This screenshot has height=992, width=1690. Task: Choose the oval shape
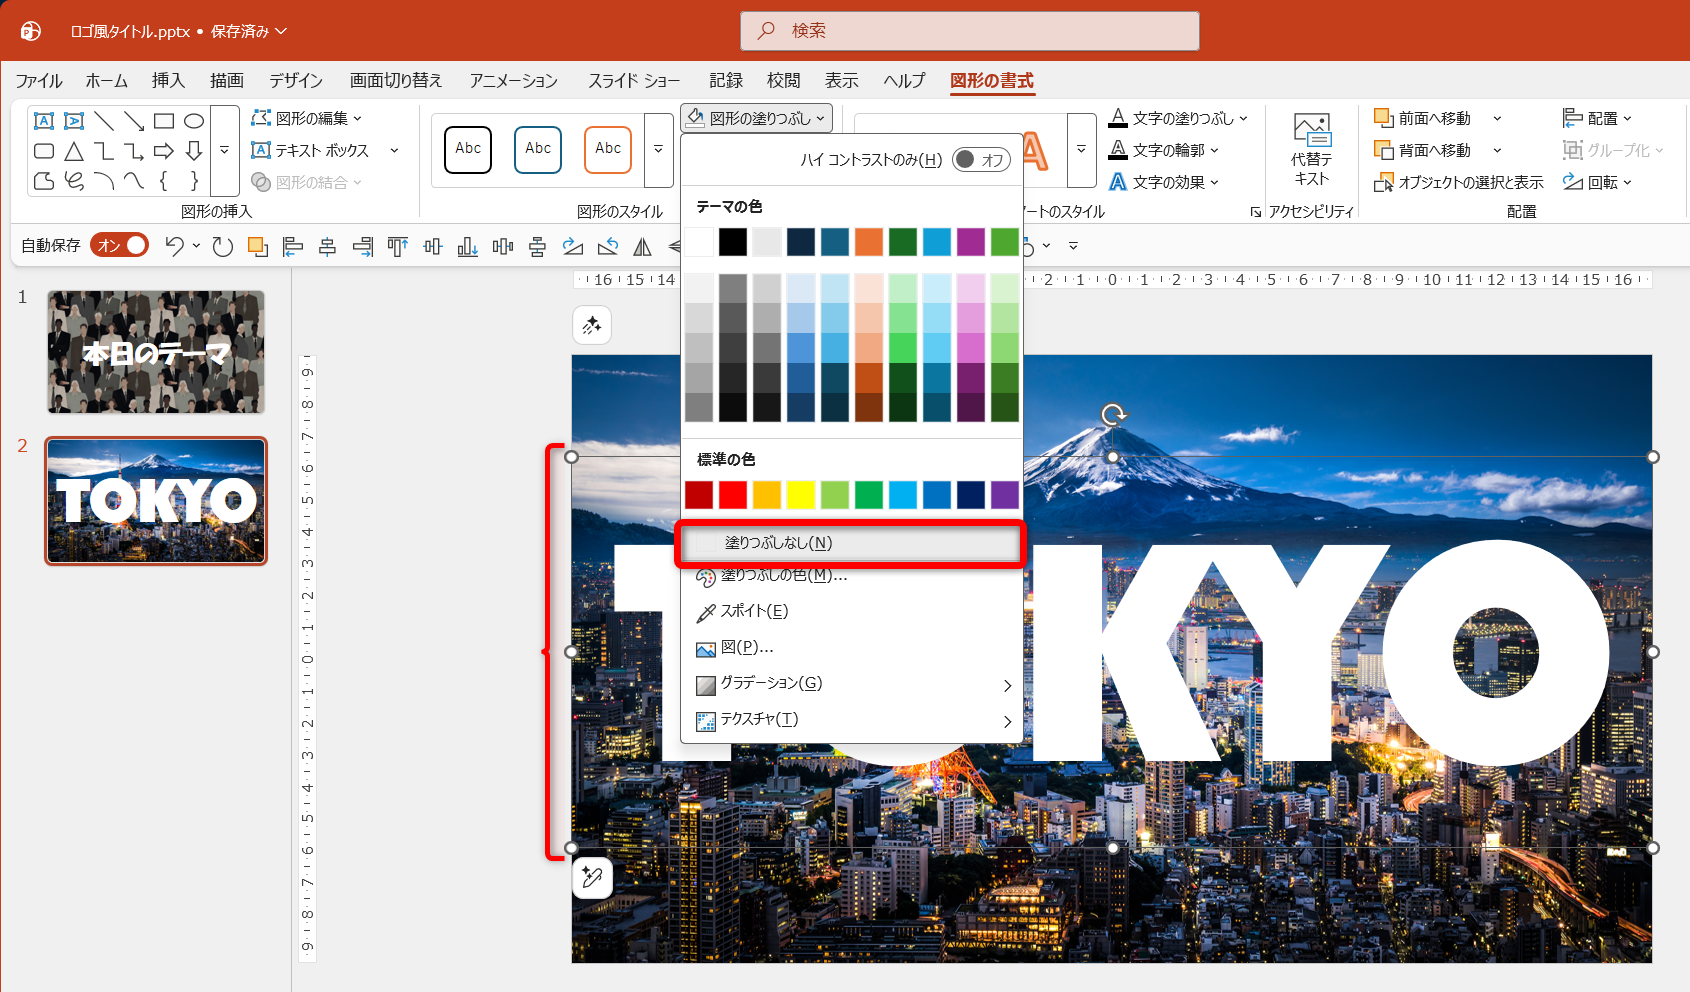coord(194,121)
